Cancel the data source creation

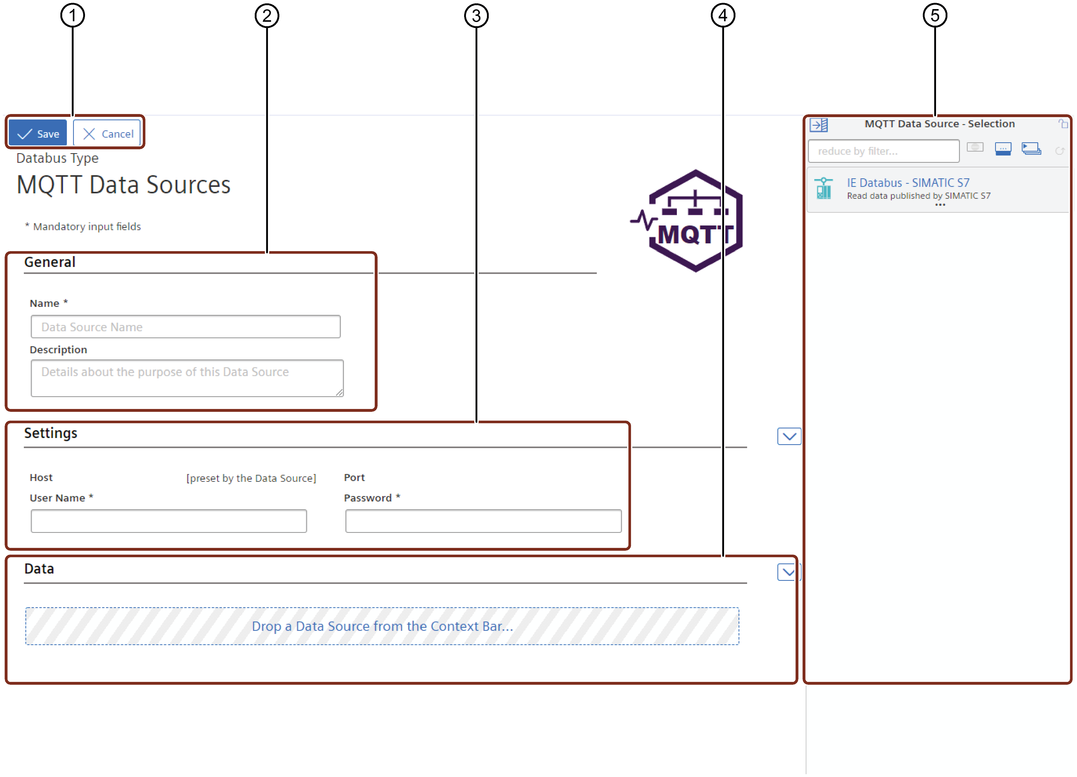pyautogui.click(x=107, y=133)
